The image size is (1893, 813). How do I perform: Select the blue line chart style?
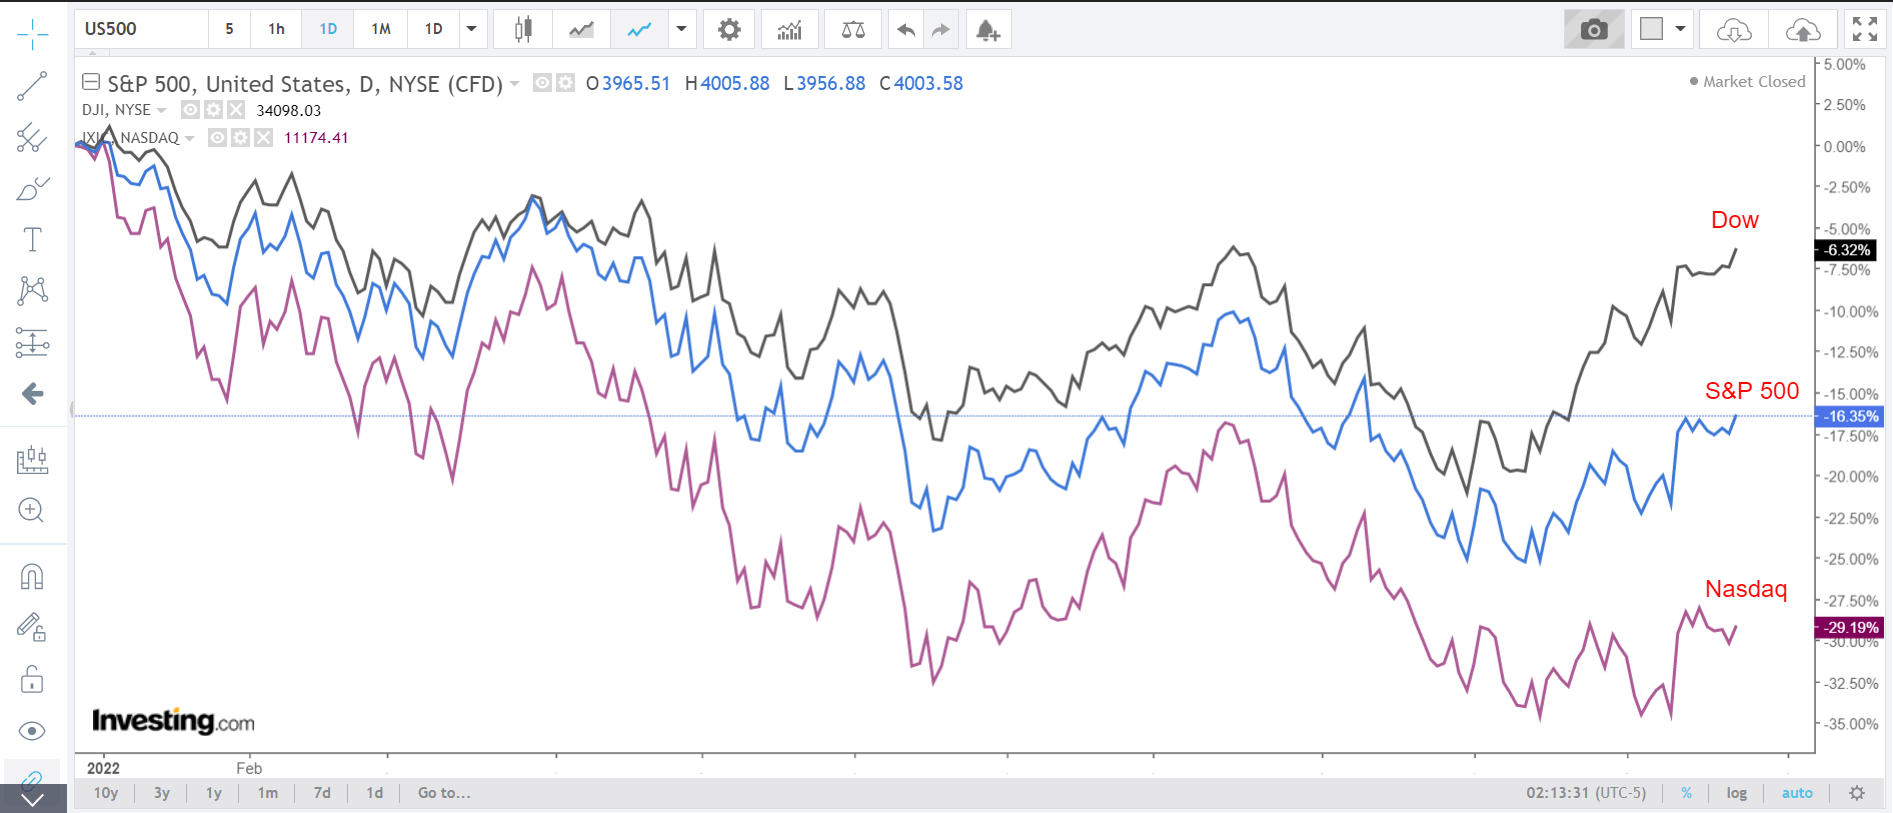(640, 29)
